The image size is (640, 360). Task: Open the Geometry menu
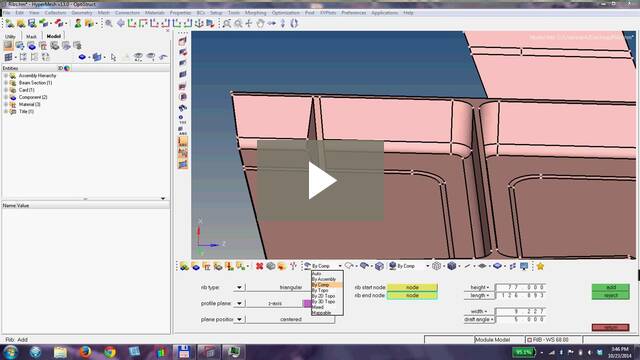(81, 13)
